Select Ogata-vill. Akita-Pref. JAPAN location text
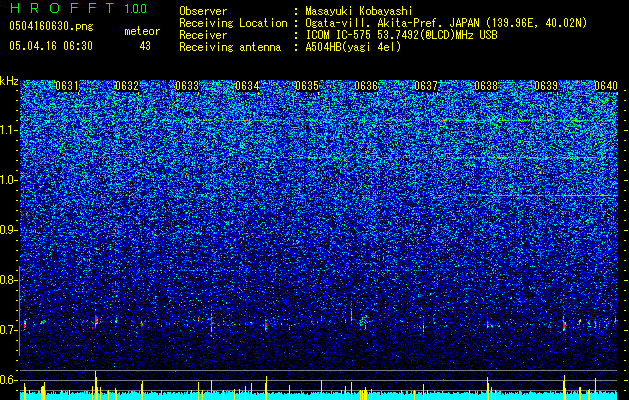The width and height of the screenshot is (629, 400). (x=446, y=23)
